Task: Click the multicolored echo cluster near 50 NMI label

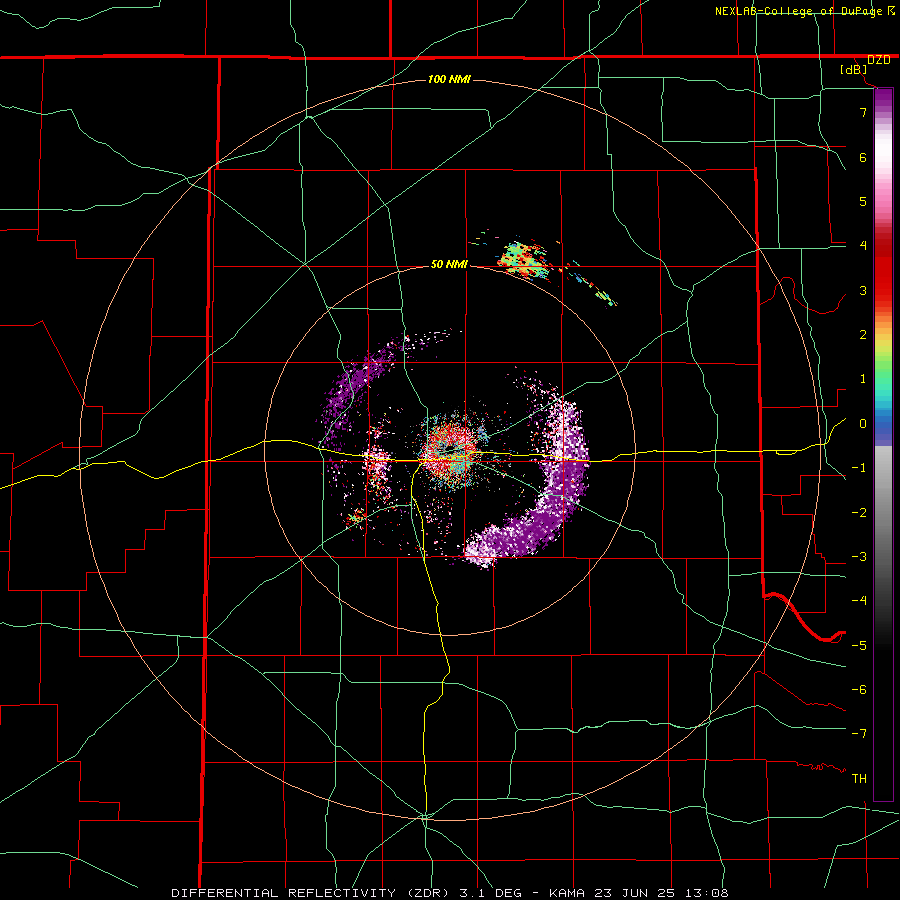Action: [523, 260]
